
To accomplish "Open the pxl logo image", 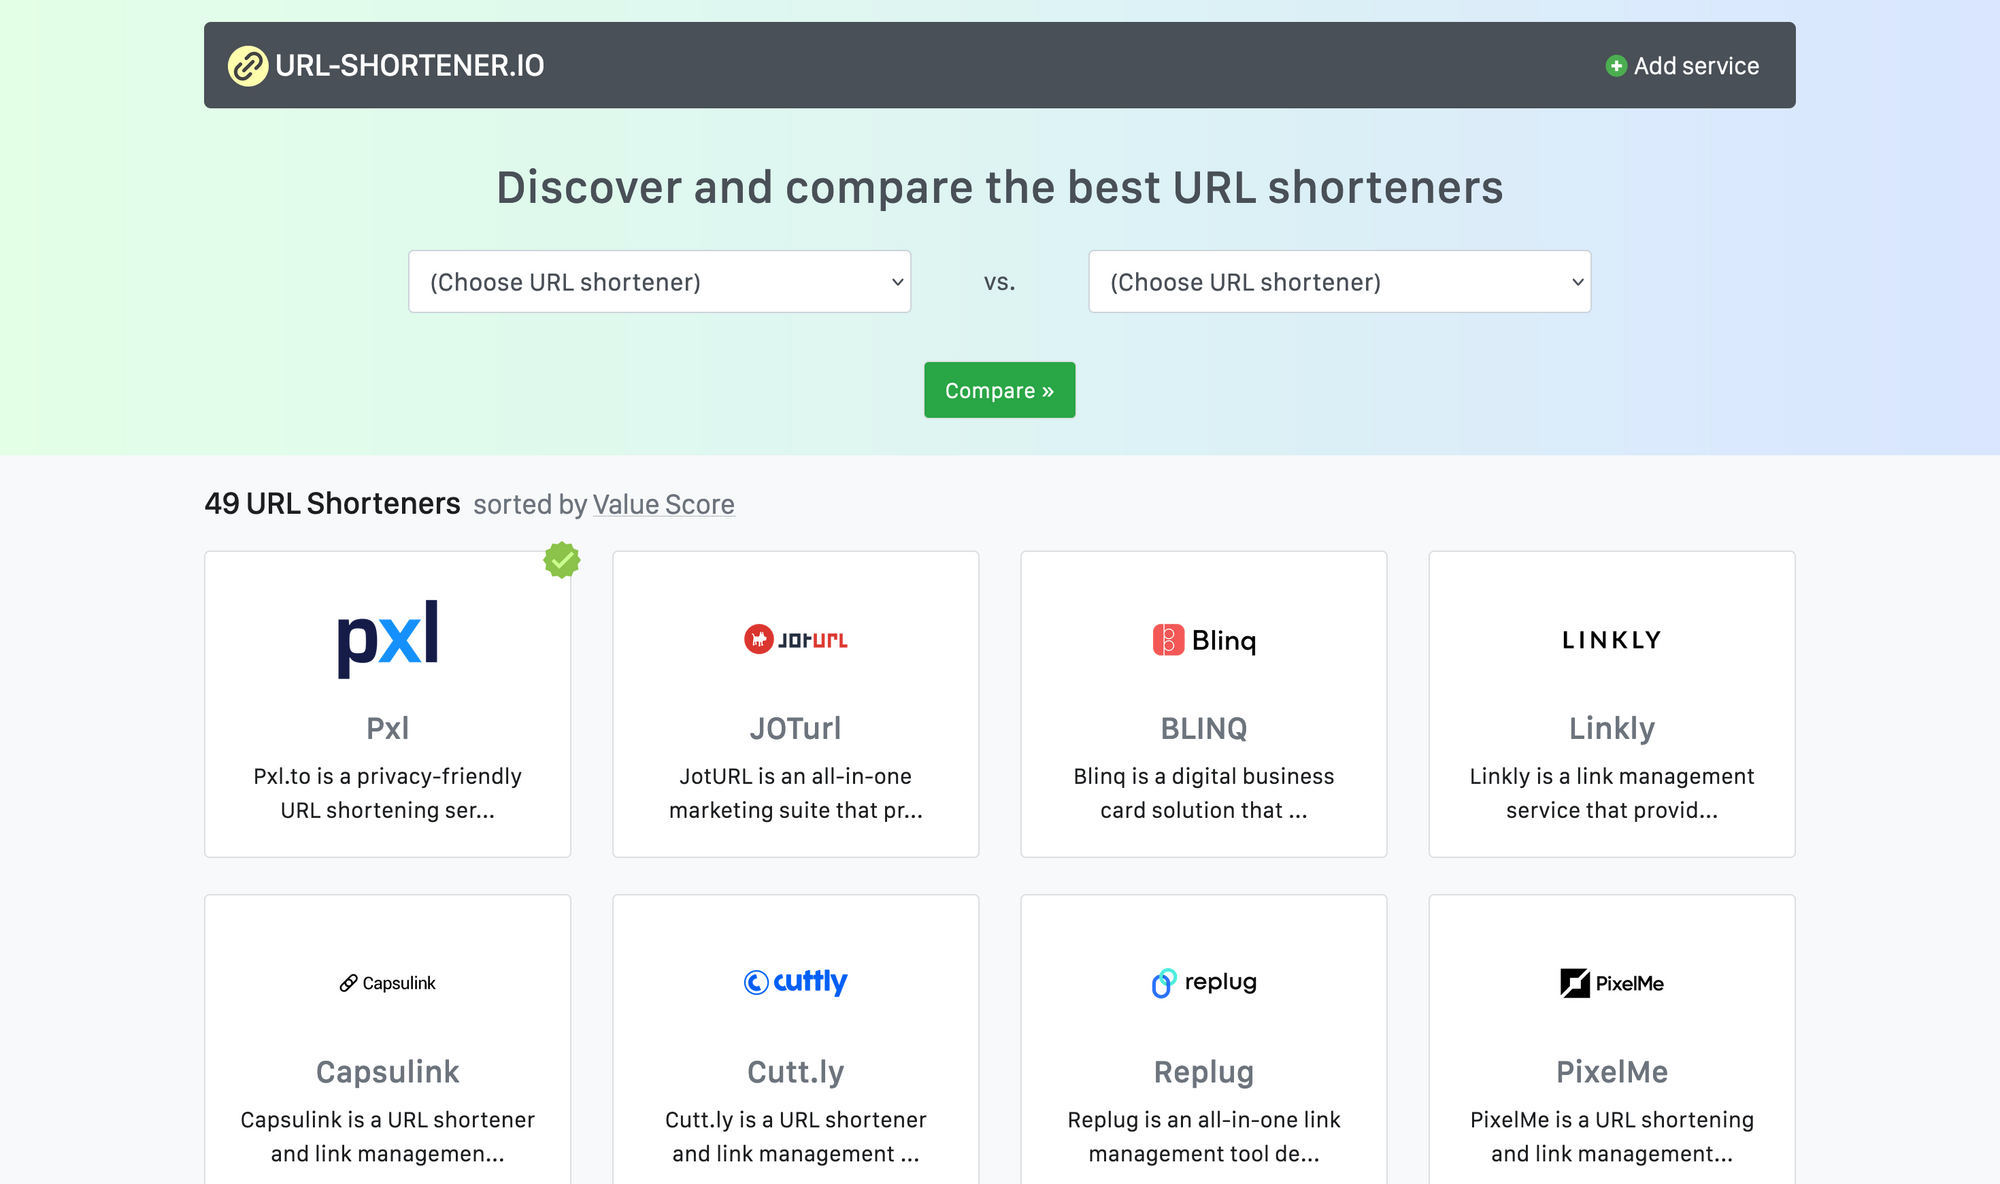I will coord(388,638).
